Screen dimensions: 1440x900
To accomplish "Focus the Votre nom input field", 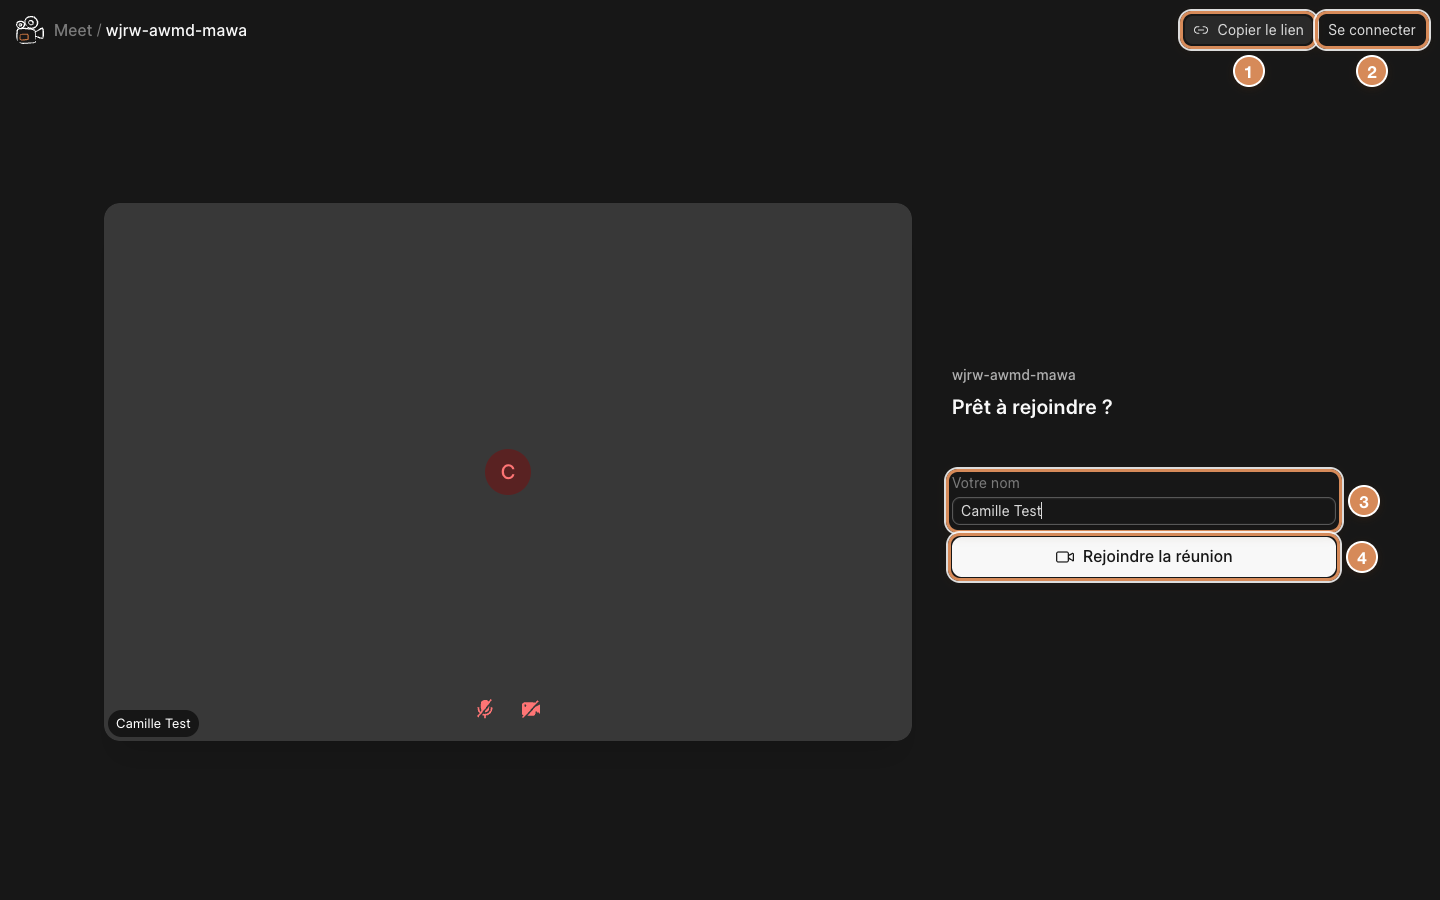I will [x=1144, y=511].
